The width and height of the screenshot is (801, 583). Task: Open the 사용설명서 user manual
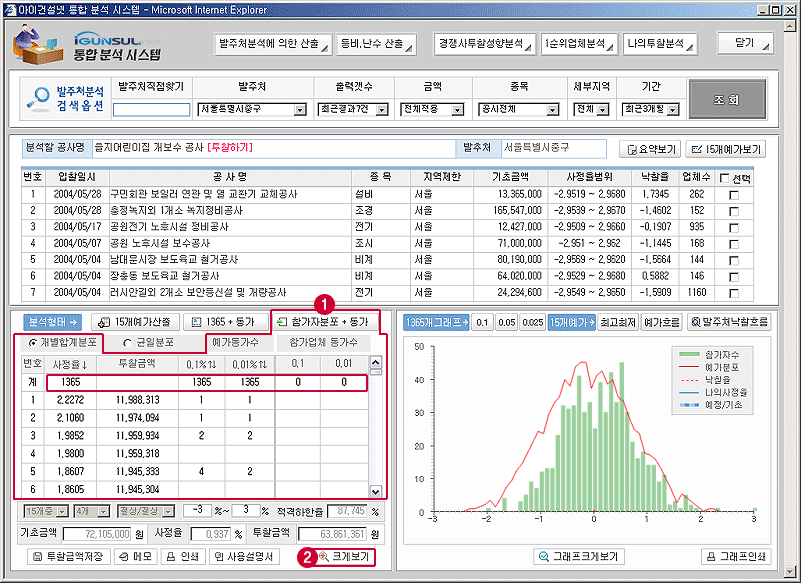pos(244,556)
